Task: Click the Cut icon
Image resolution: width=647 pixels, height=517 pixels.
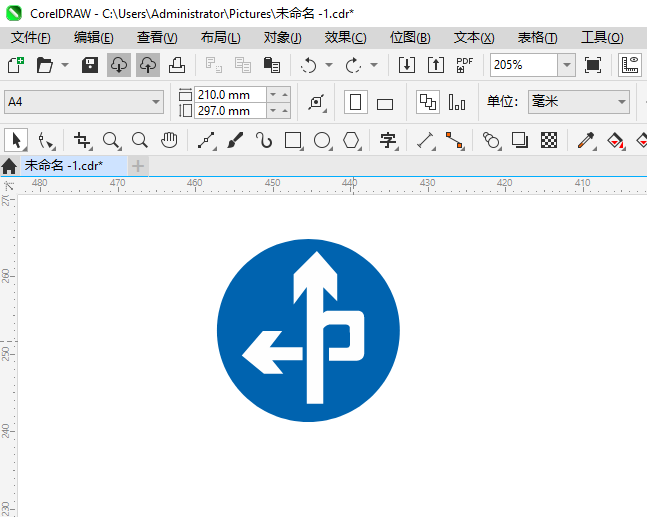Action: tap(214, 65)
